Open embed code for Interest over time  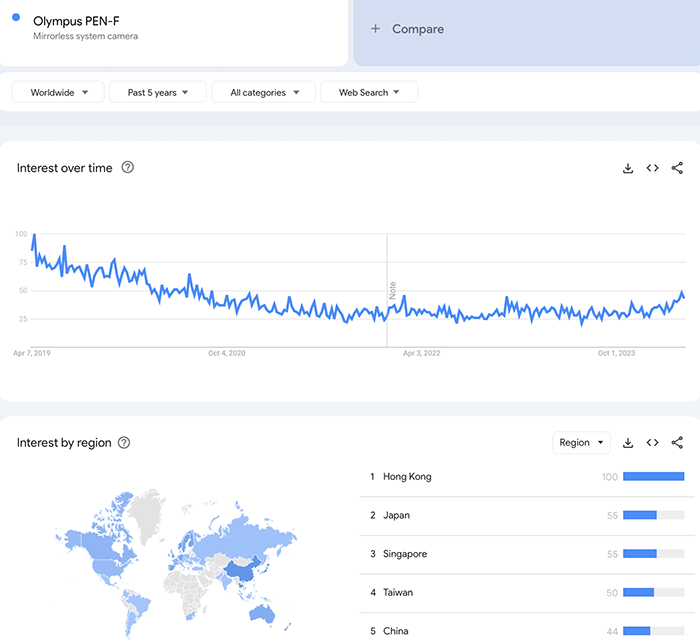pos(652,168)
